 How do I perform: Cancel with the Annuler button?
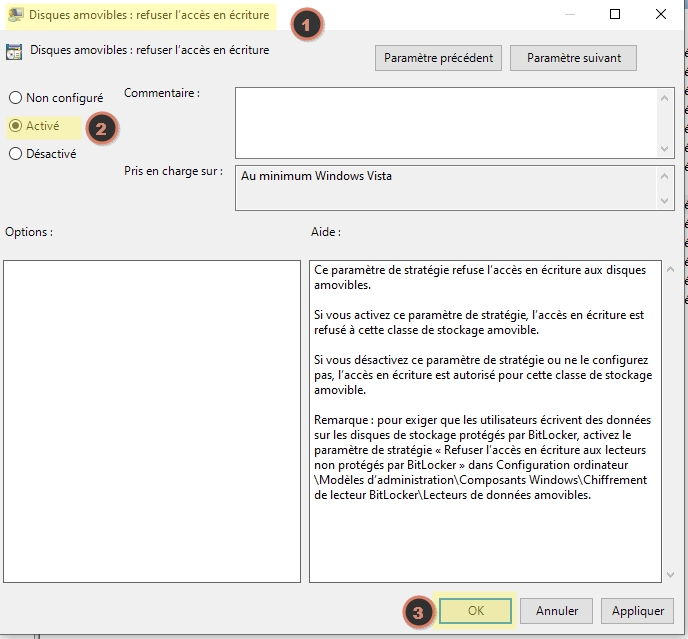coord(556,610)
